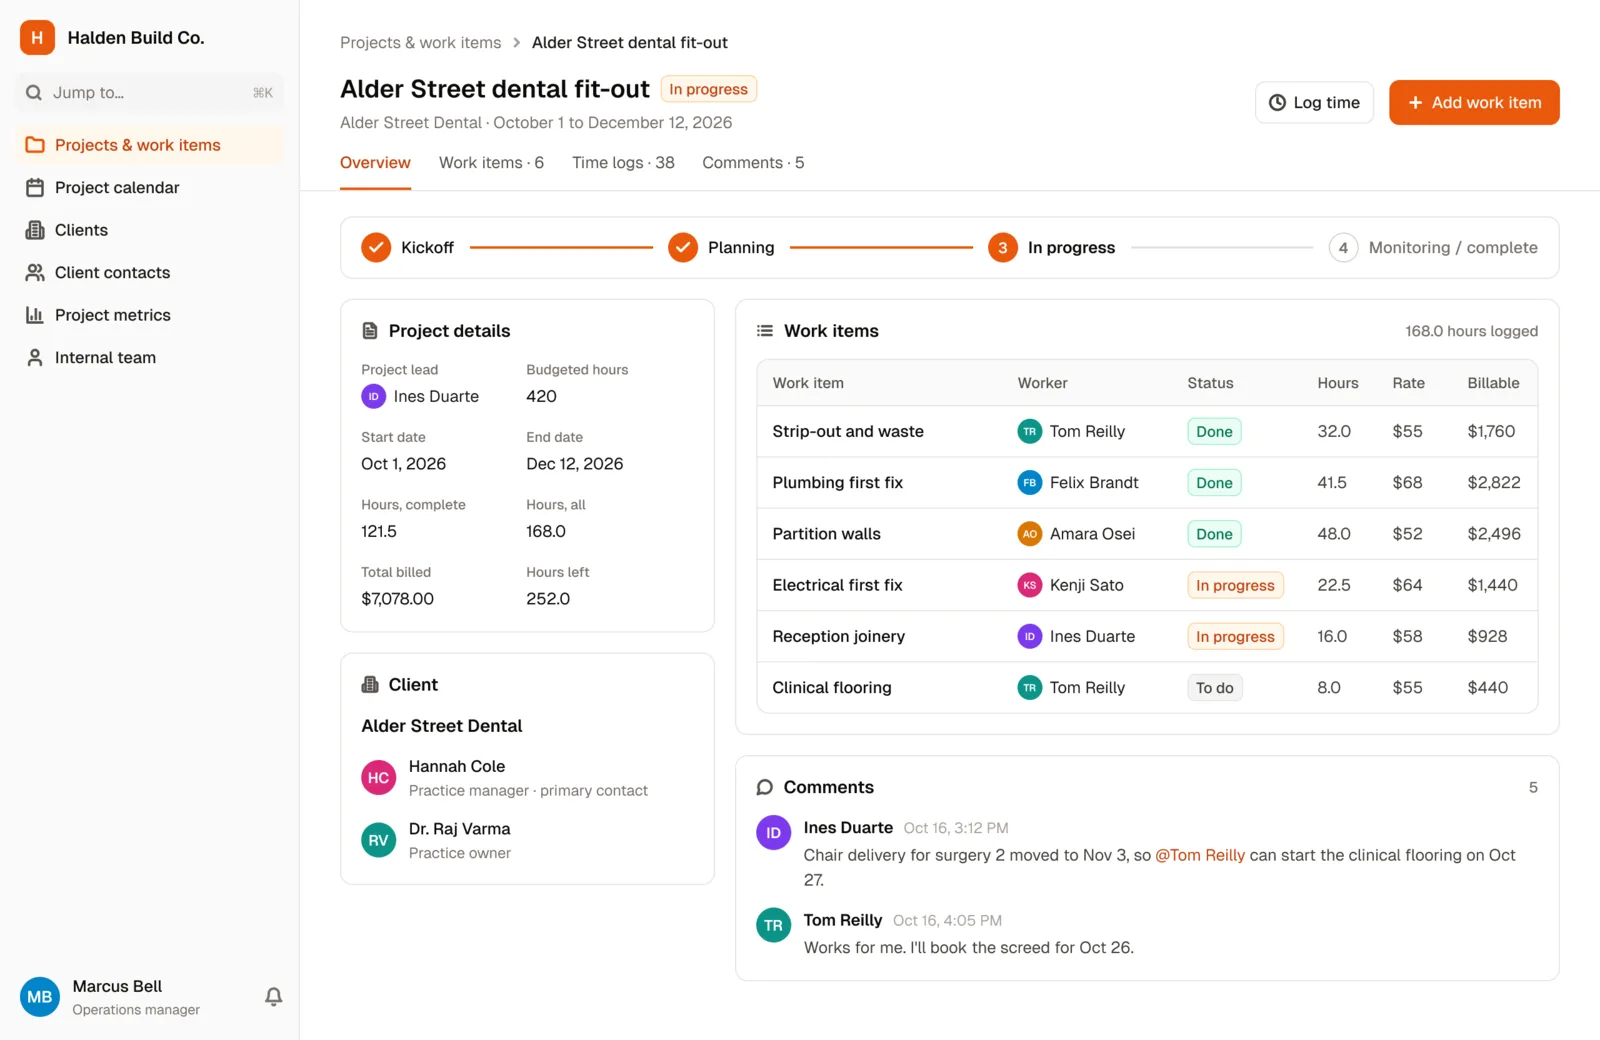
Task: Click the Projects & work items breadcrumb link
Action: coord(420,43)
